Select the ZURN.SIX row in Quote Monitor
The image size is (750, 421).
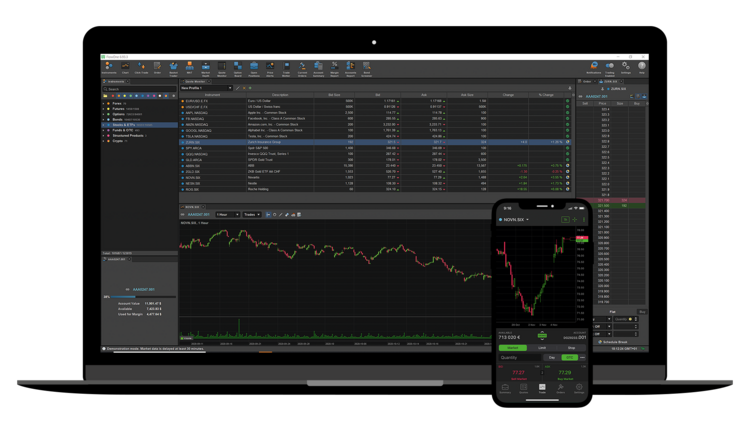pyautogui.click(x=375, y=142)
